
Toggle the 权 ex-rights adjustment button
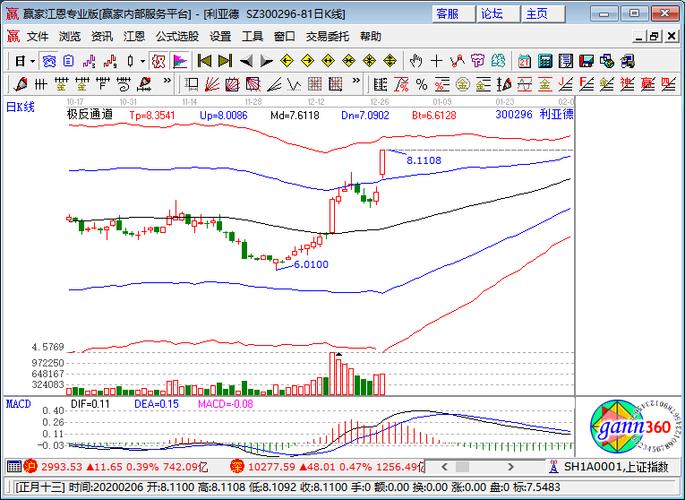(x=158, y=61)
